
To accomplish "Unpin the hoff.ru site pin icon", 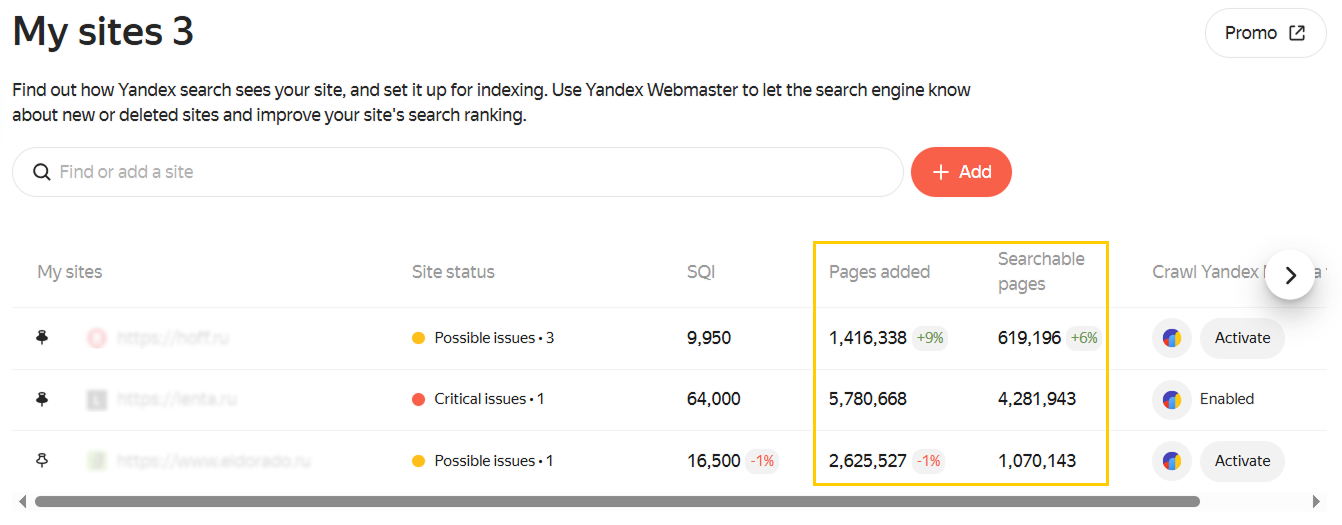I will [x=42, y=338].
